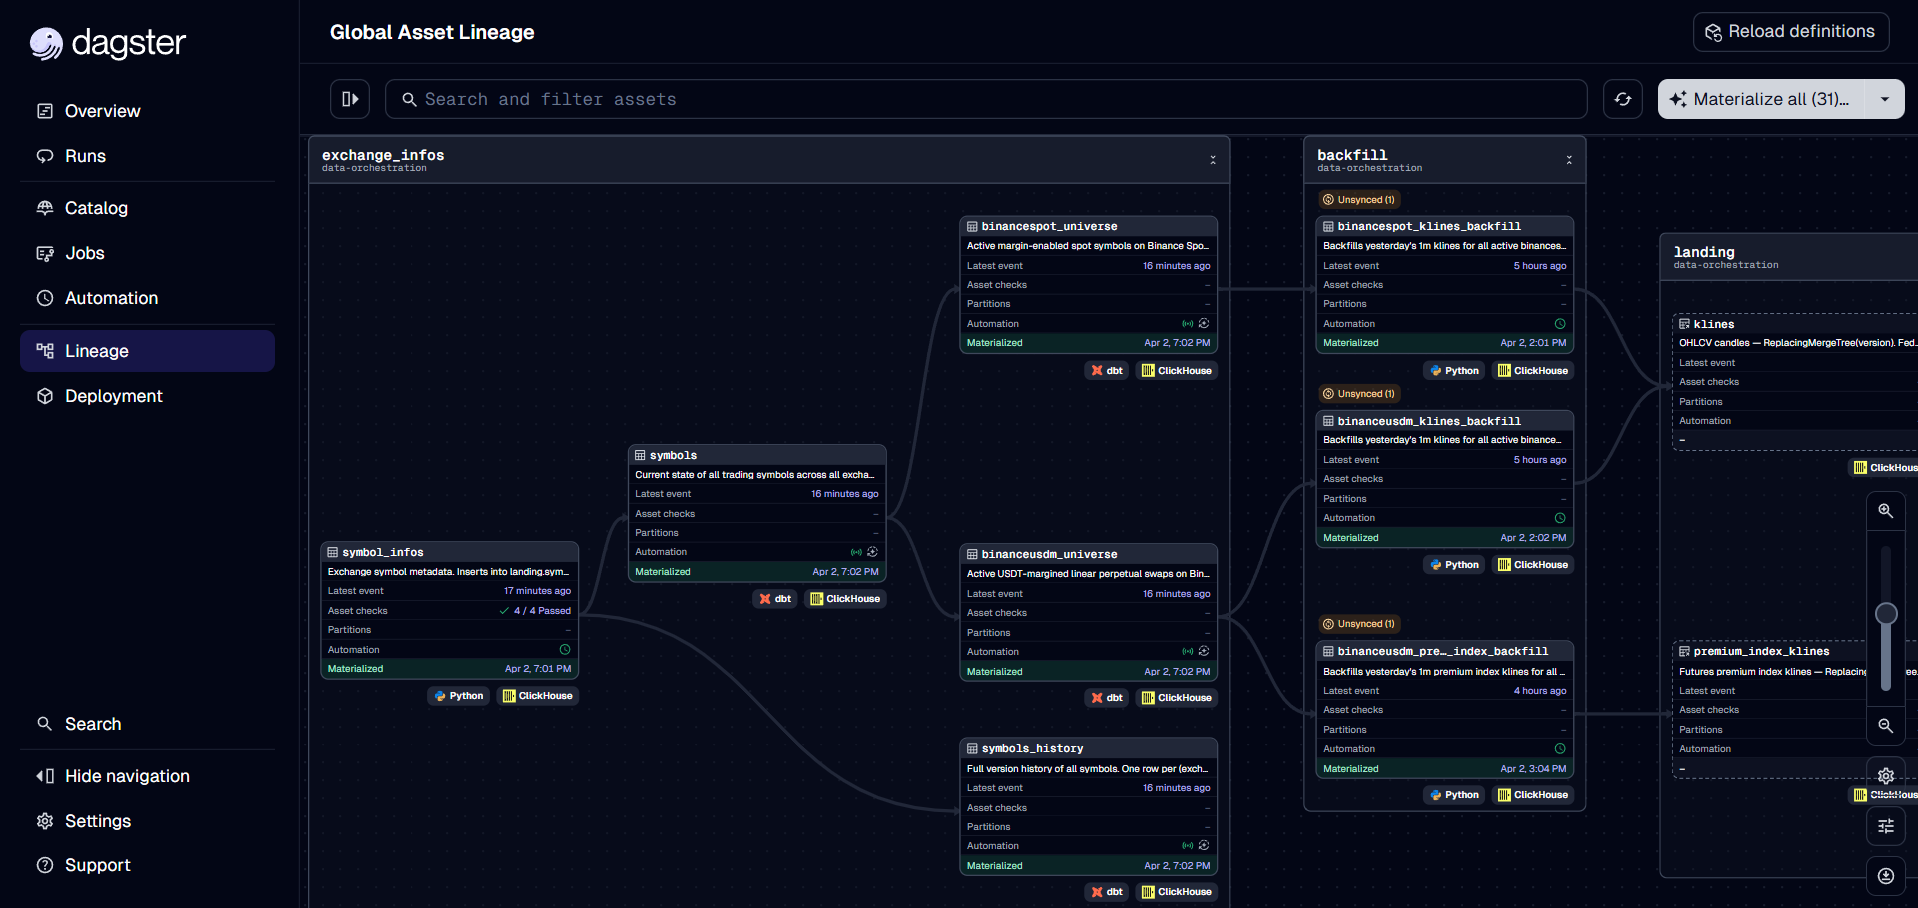Click the ClickHouse tag under symbol_infos

(538, 696)
